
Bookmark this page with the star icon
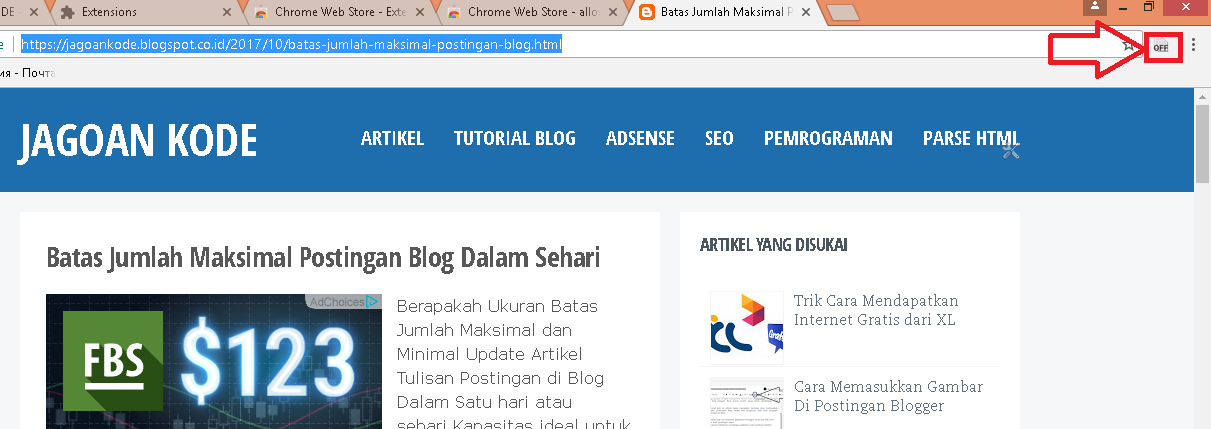(x=1128, y=45)
